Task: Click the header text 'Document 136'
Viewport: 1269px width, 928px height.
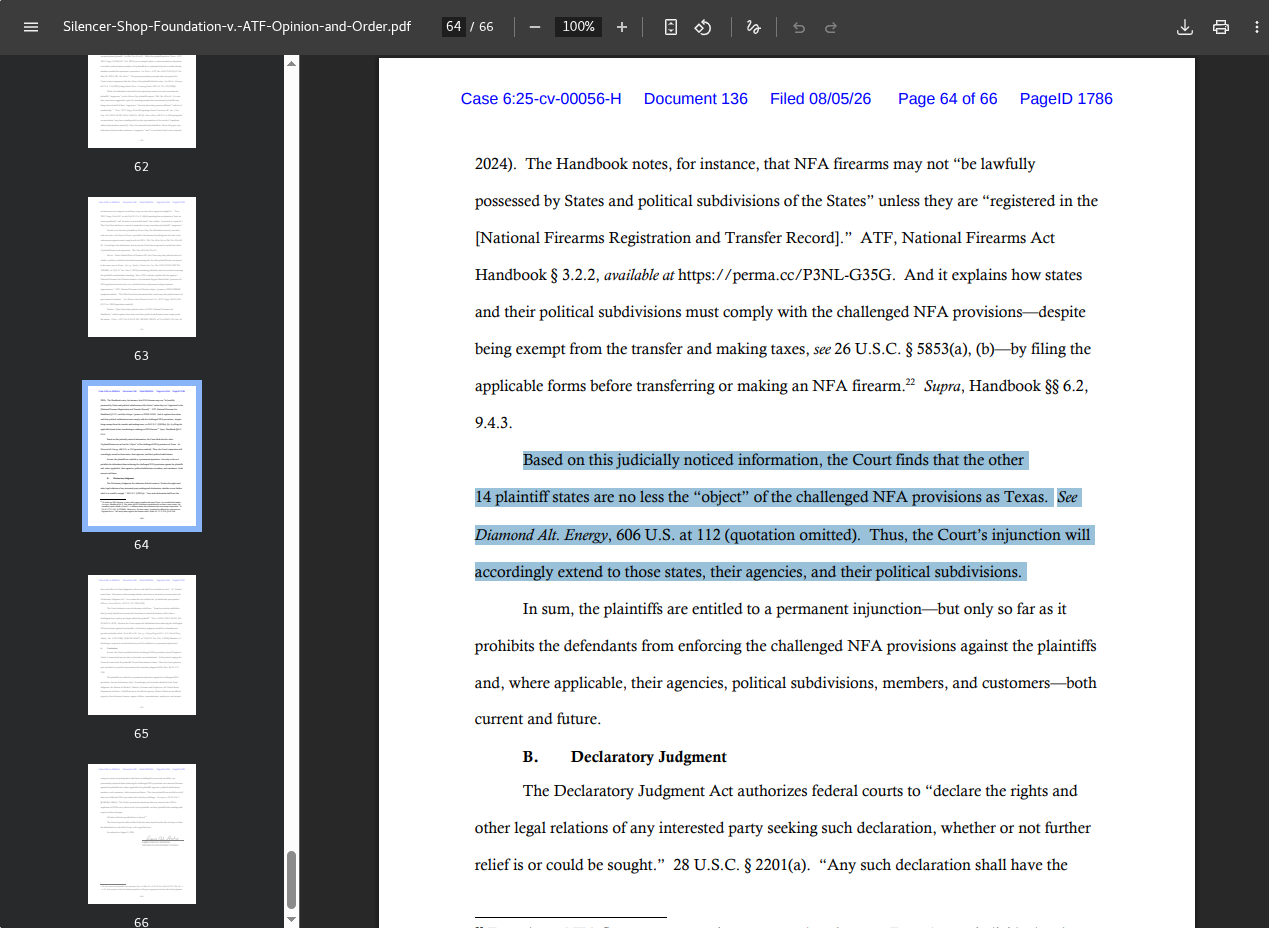Action: coord(696,99)
